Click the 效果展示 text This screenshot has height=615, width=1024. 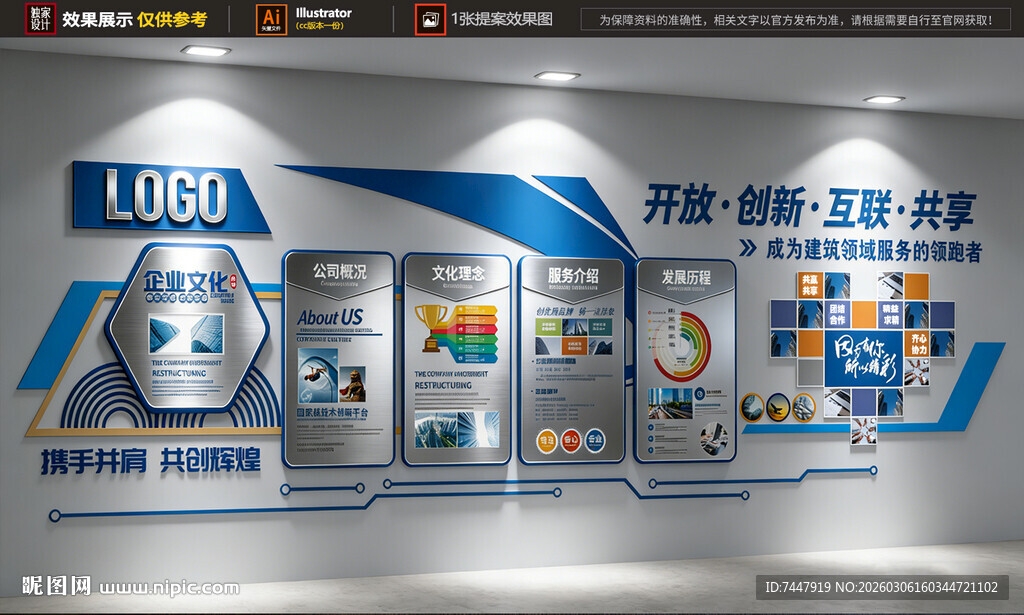click(97, 20)
